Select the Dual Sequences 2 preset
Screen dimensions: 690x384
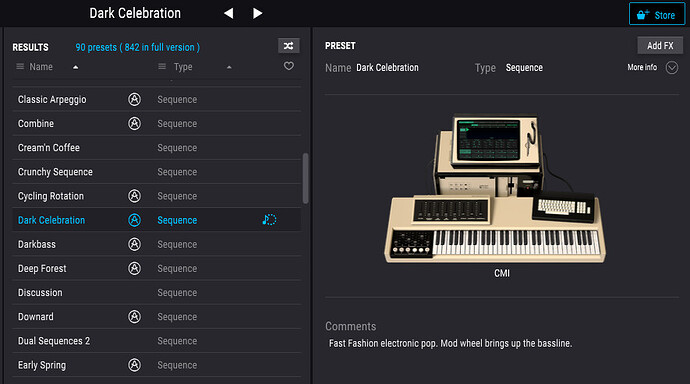[157, 341]
